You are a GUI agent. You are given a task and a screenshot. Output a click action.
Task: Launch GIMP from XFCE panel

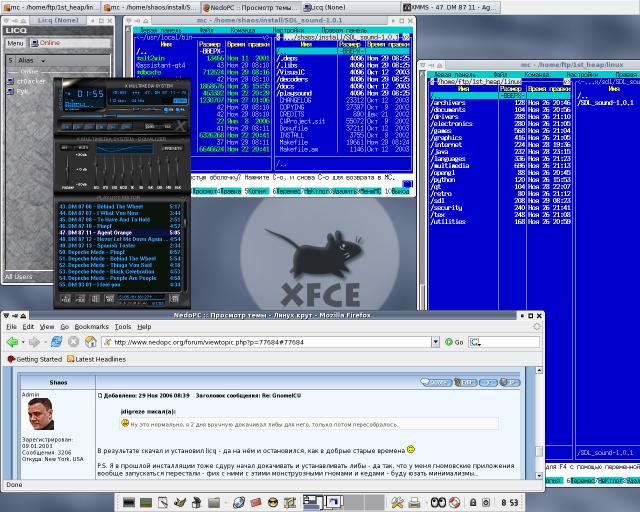[x=180, y=502]
